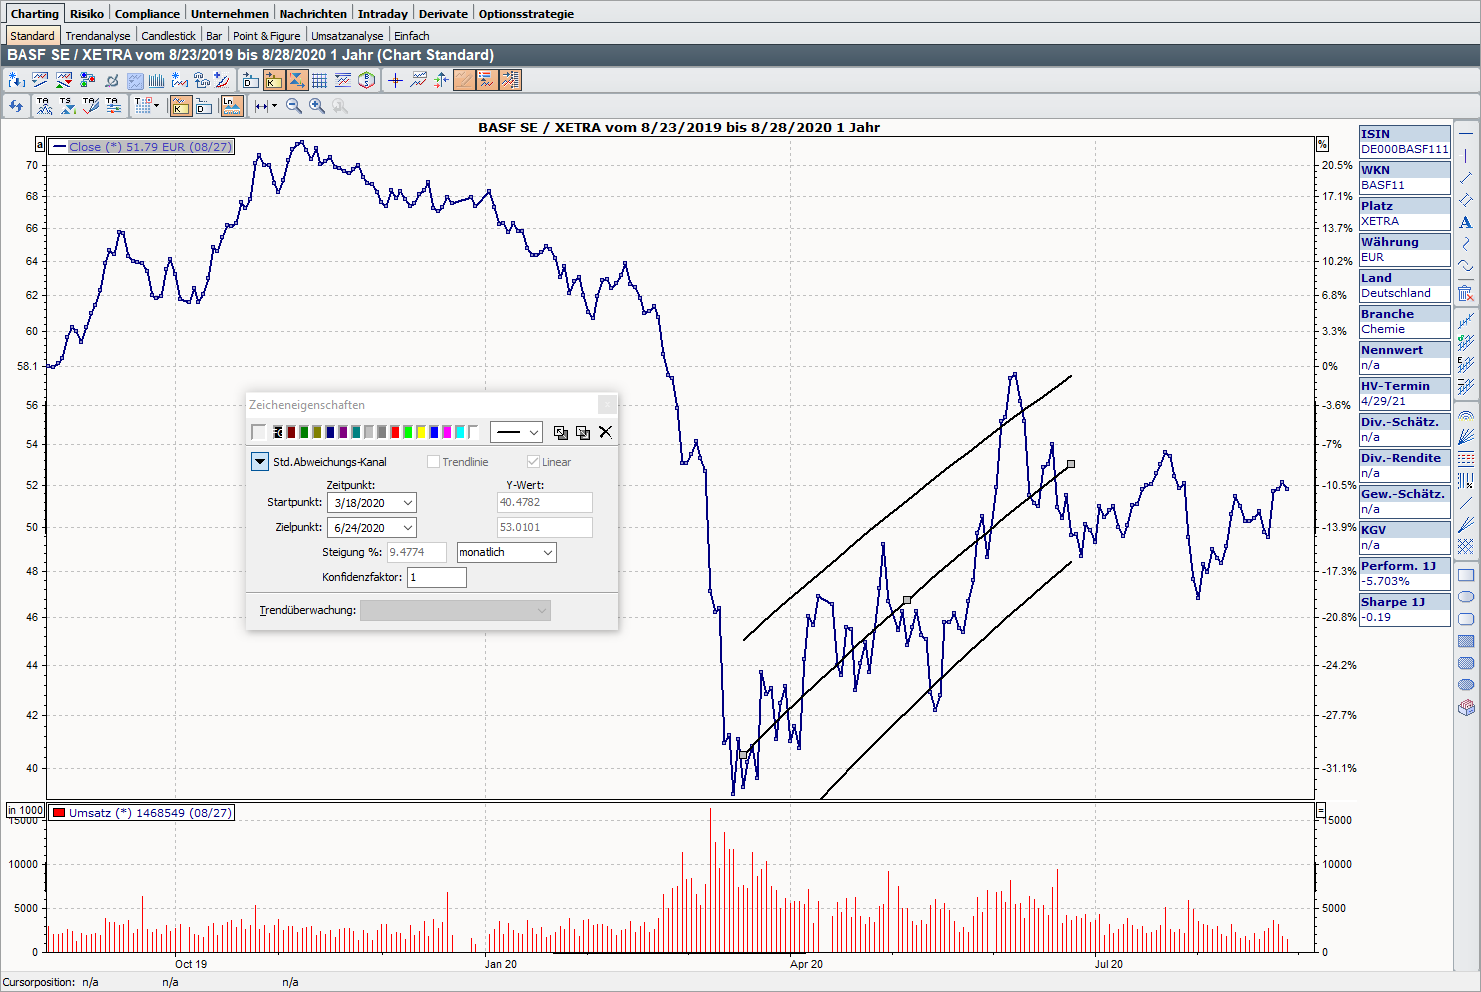Click the zoom in magnifier icon
Viewport: 1481px width, 992px height.
(317, 106)
